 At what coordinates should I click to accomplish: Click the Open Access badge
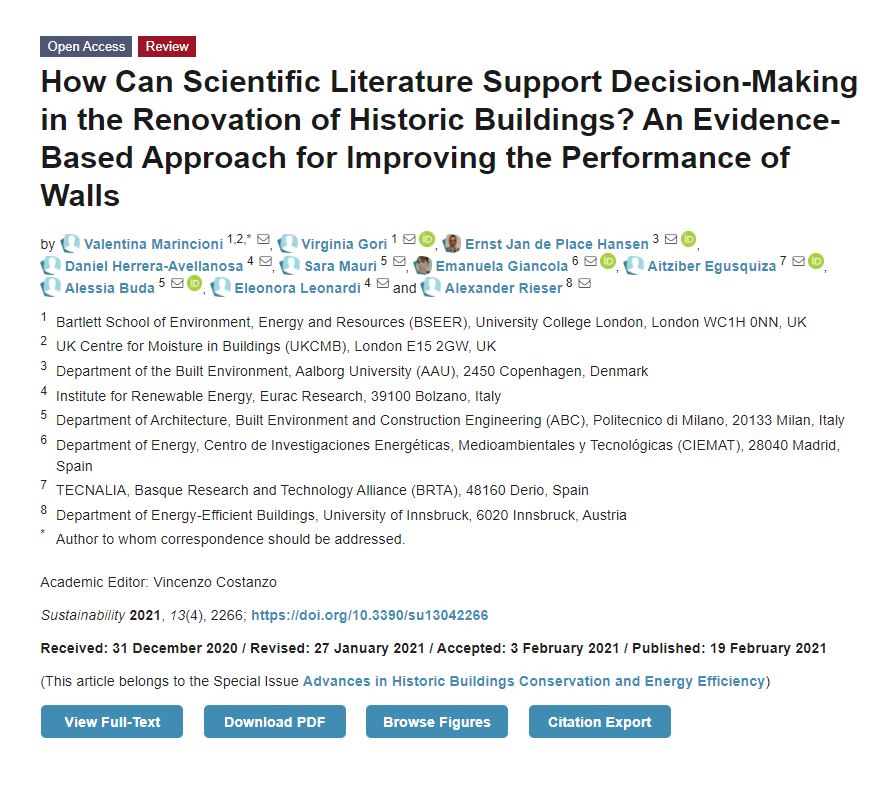tap(85, 46)
